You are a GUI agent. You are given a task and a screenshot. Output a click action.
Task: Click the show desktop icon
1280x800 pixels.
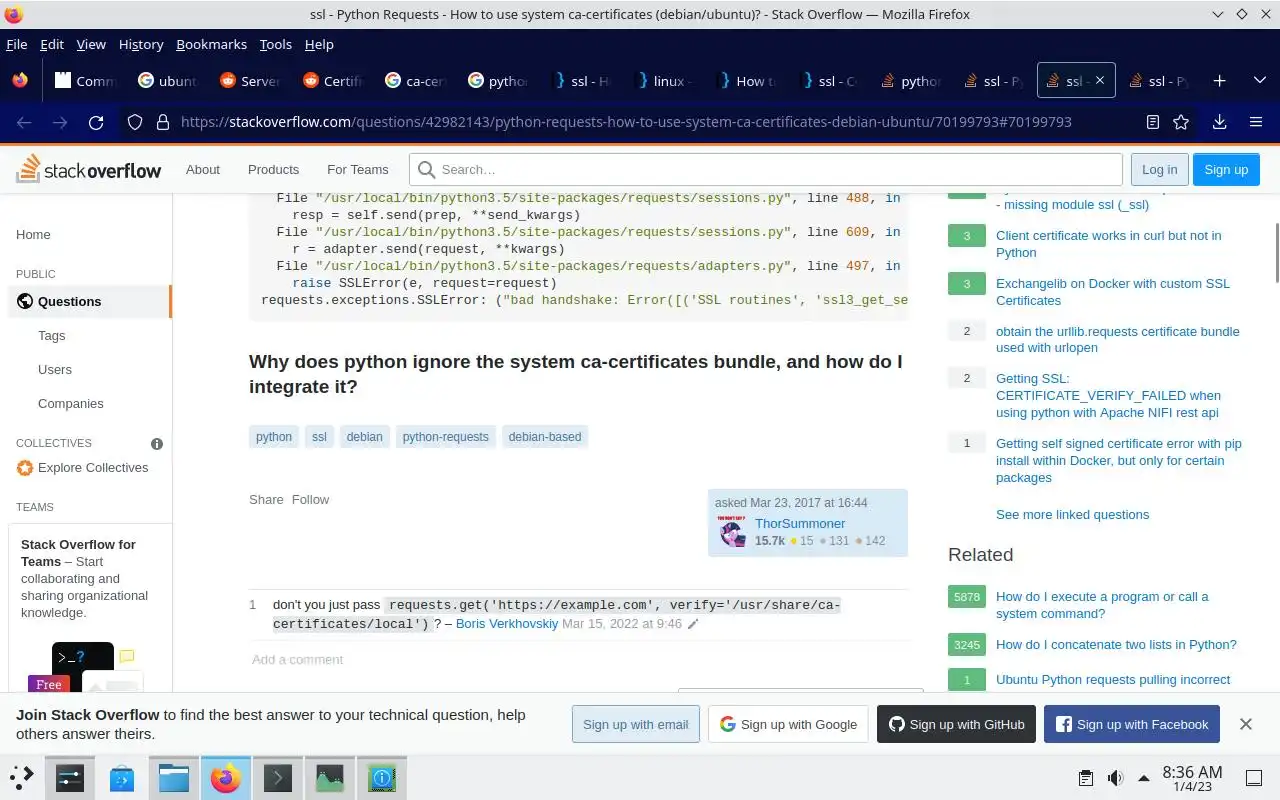click(1253, 778)
